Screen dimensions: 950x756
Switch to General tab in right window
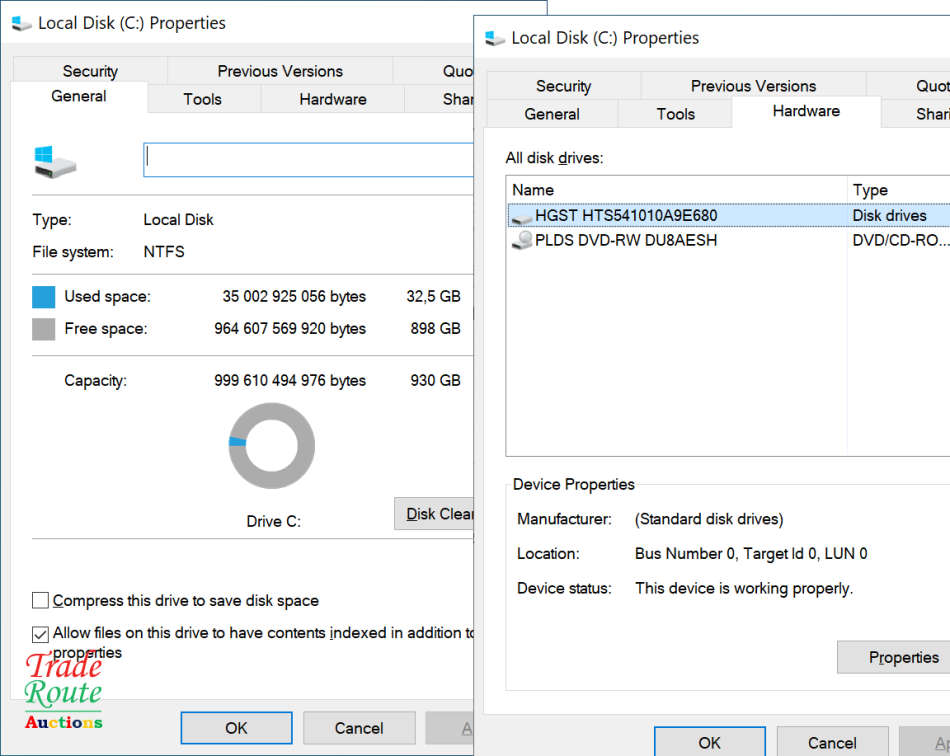tap(552, 114)
